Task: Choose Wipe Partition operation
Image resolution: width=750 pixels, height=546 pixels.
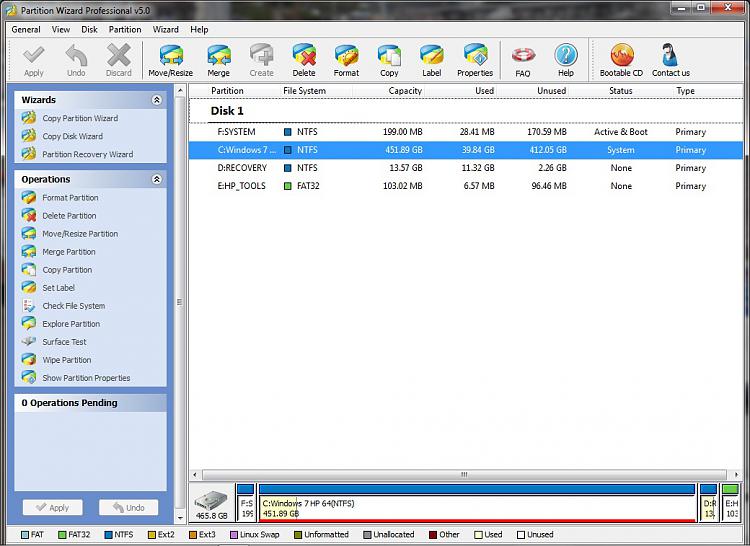Action: pos(66,360)
